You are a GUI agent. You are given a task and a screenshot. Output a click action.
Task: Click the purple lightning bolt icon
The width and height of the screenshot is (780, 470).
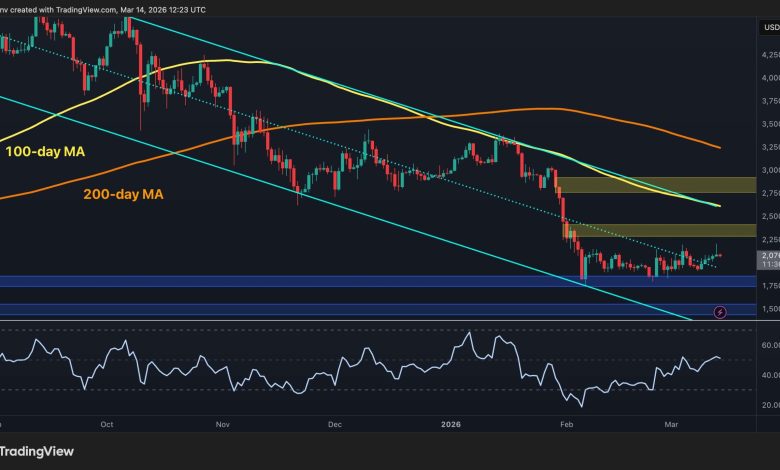pos(721,313)
